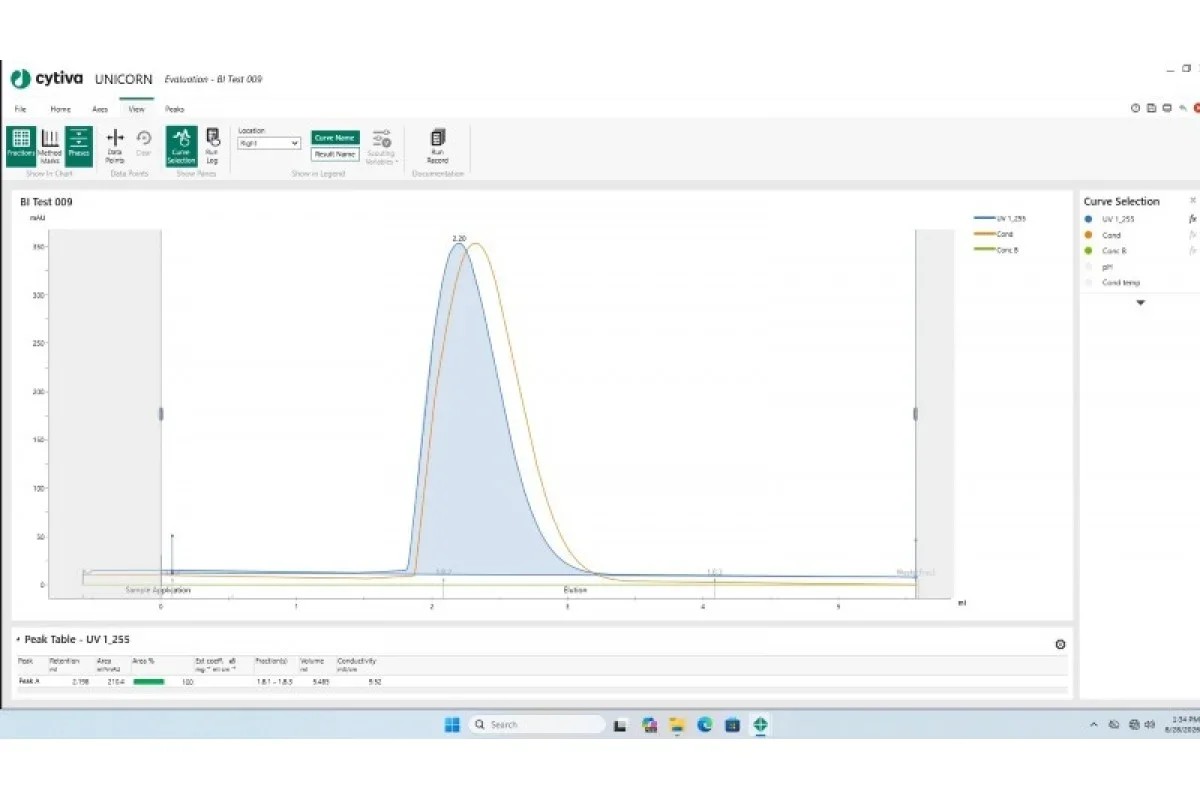Open the Windows Start menu
The width and height of the screenshot is (1200, 800).
point(451,724)
